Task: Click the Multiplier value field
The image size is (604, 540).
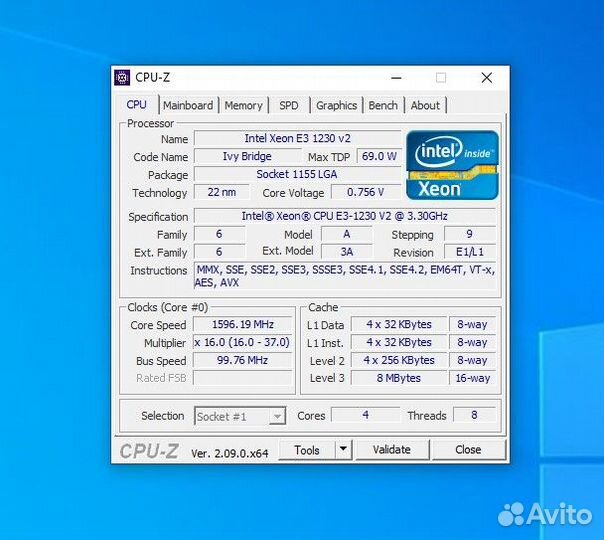Action: coord(242,343)
